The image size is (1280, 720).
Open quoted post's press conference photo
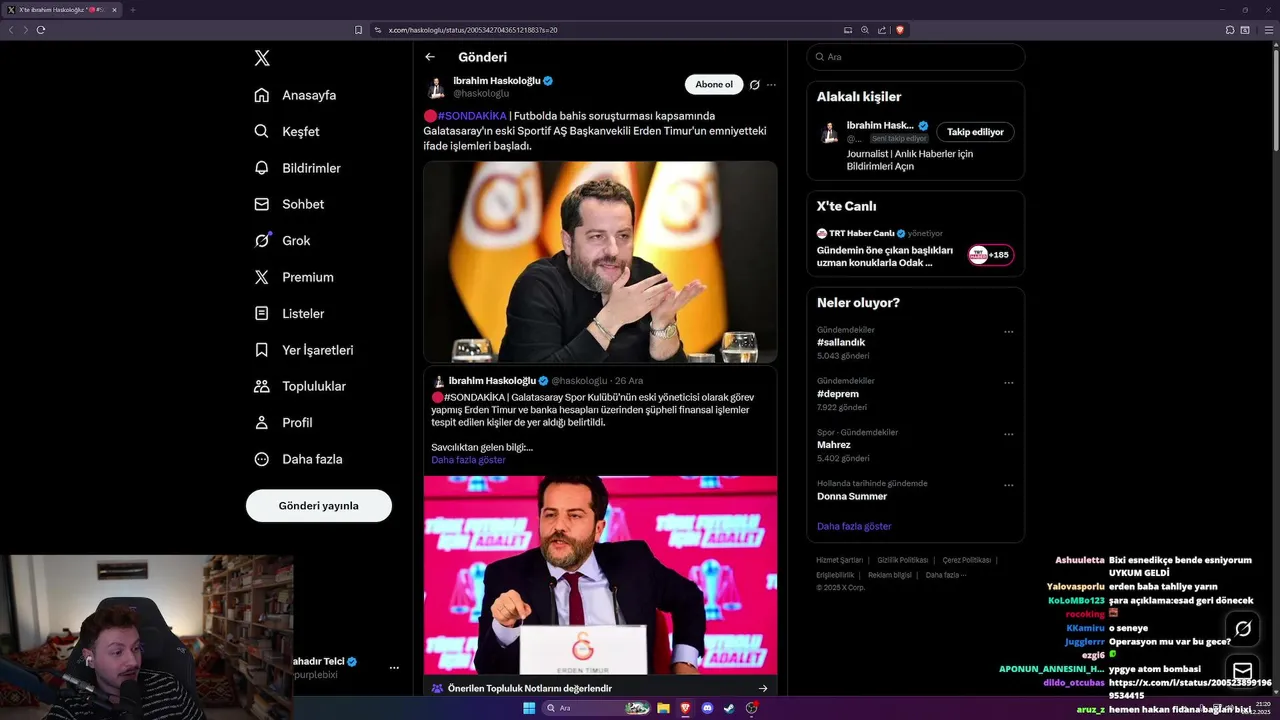pos(600,575)
